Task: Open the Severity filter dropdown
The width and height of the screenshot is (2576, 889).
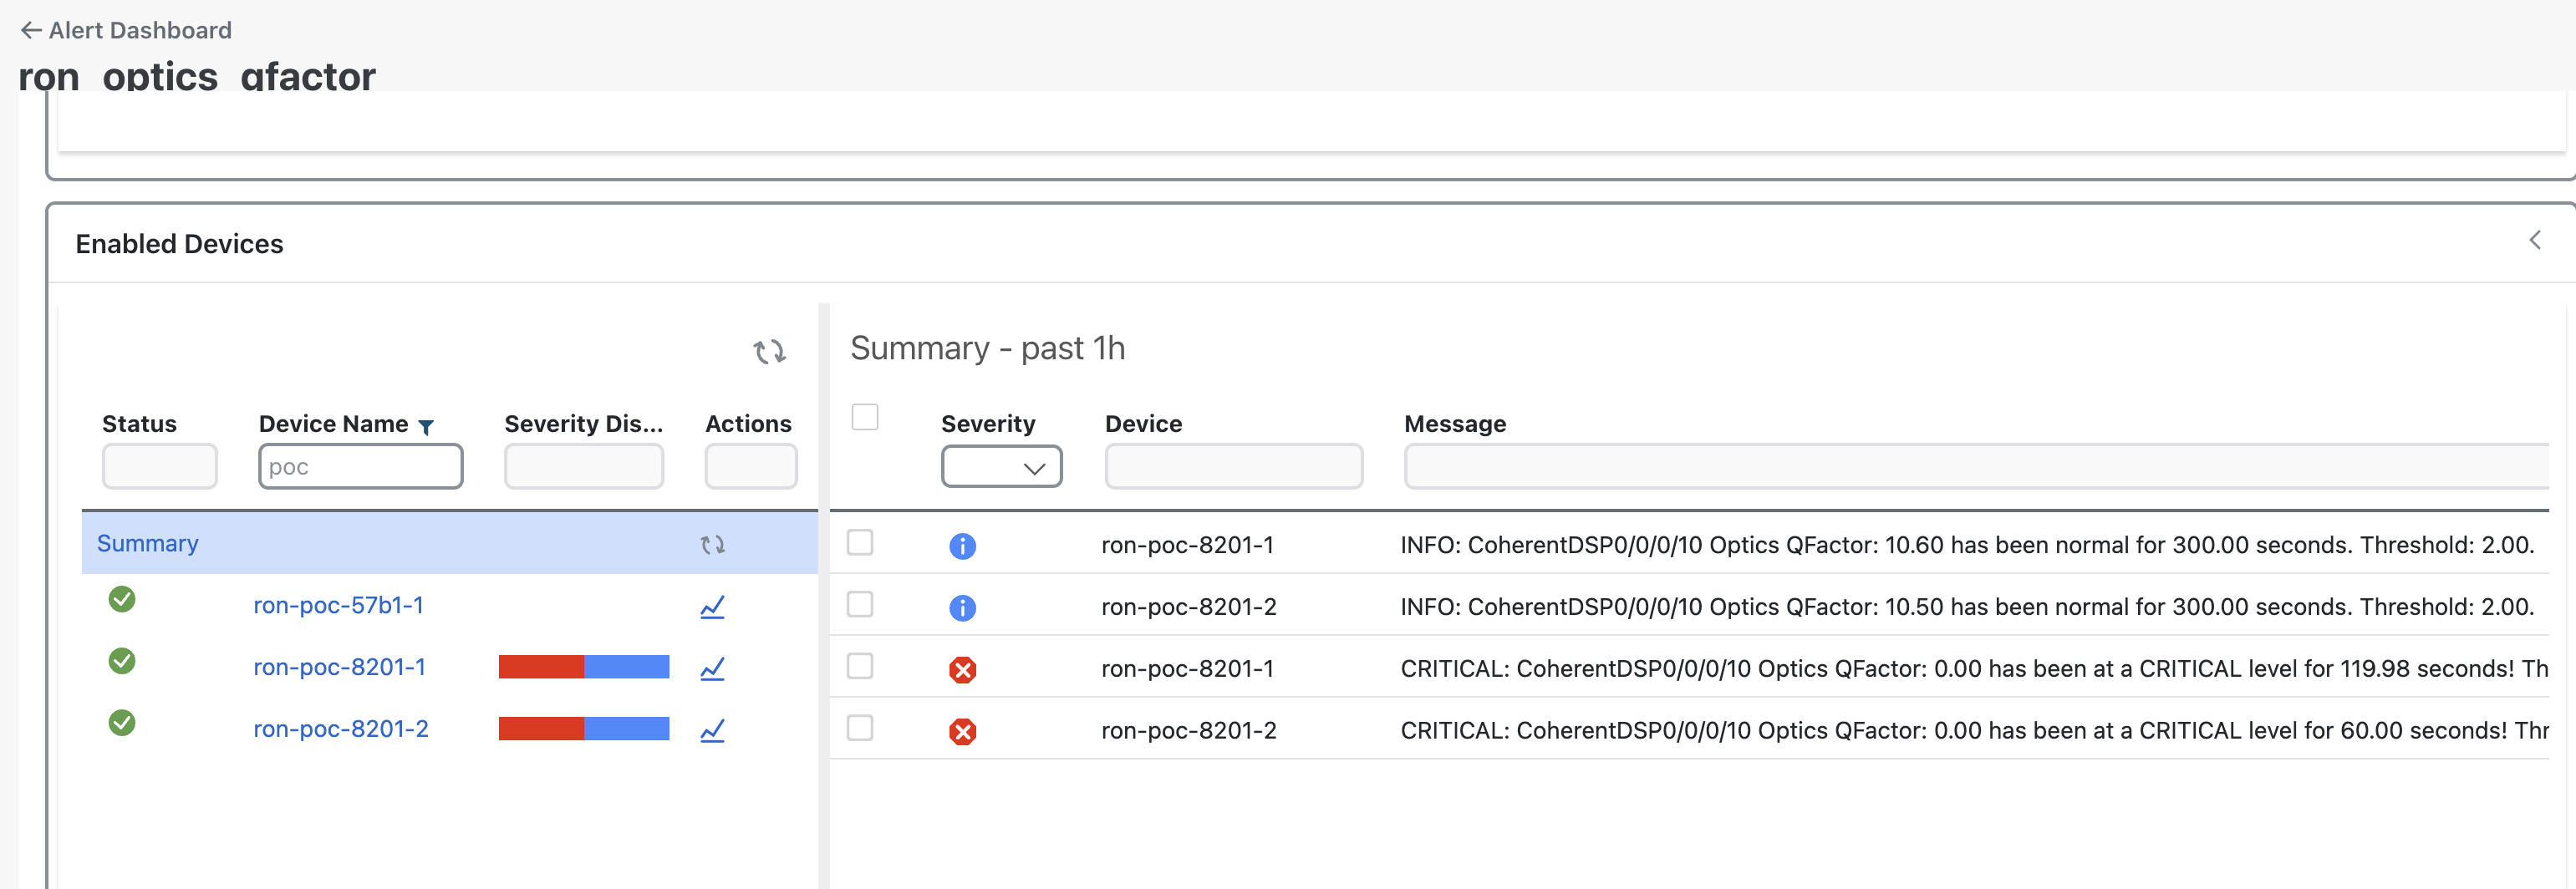Action: click(x=1001, y=467)
